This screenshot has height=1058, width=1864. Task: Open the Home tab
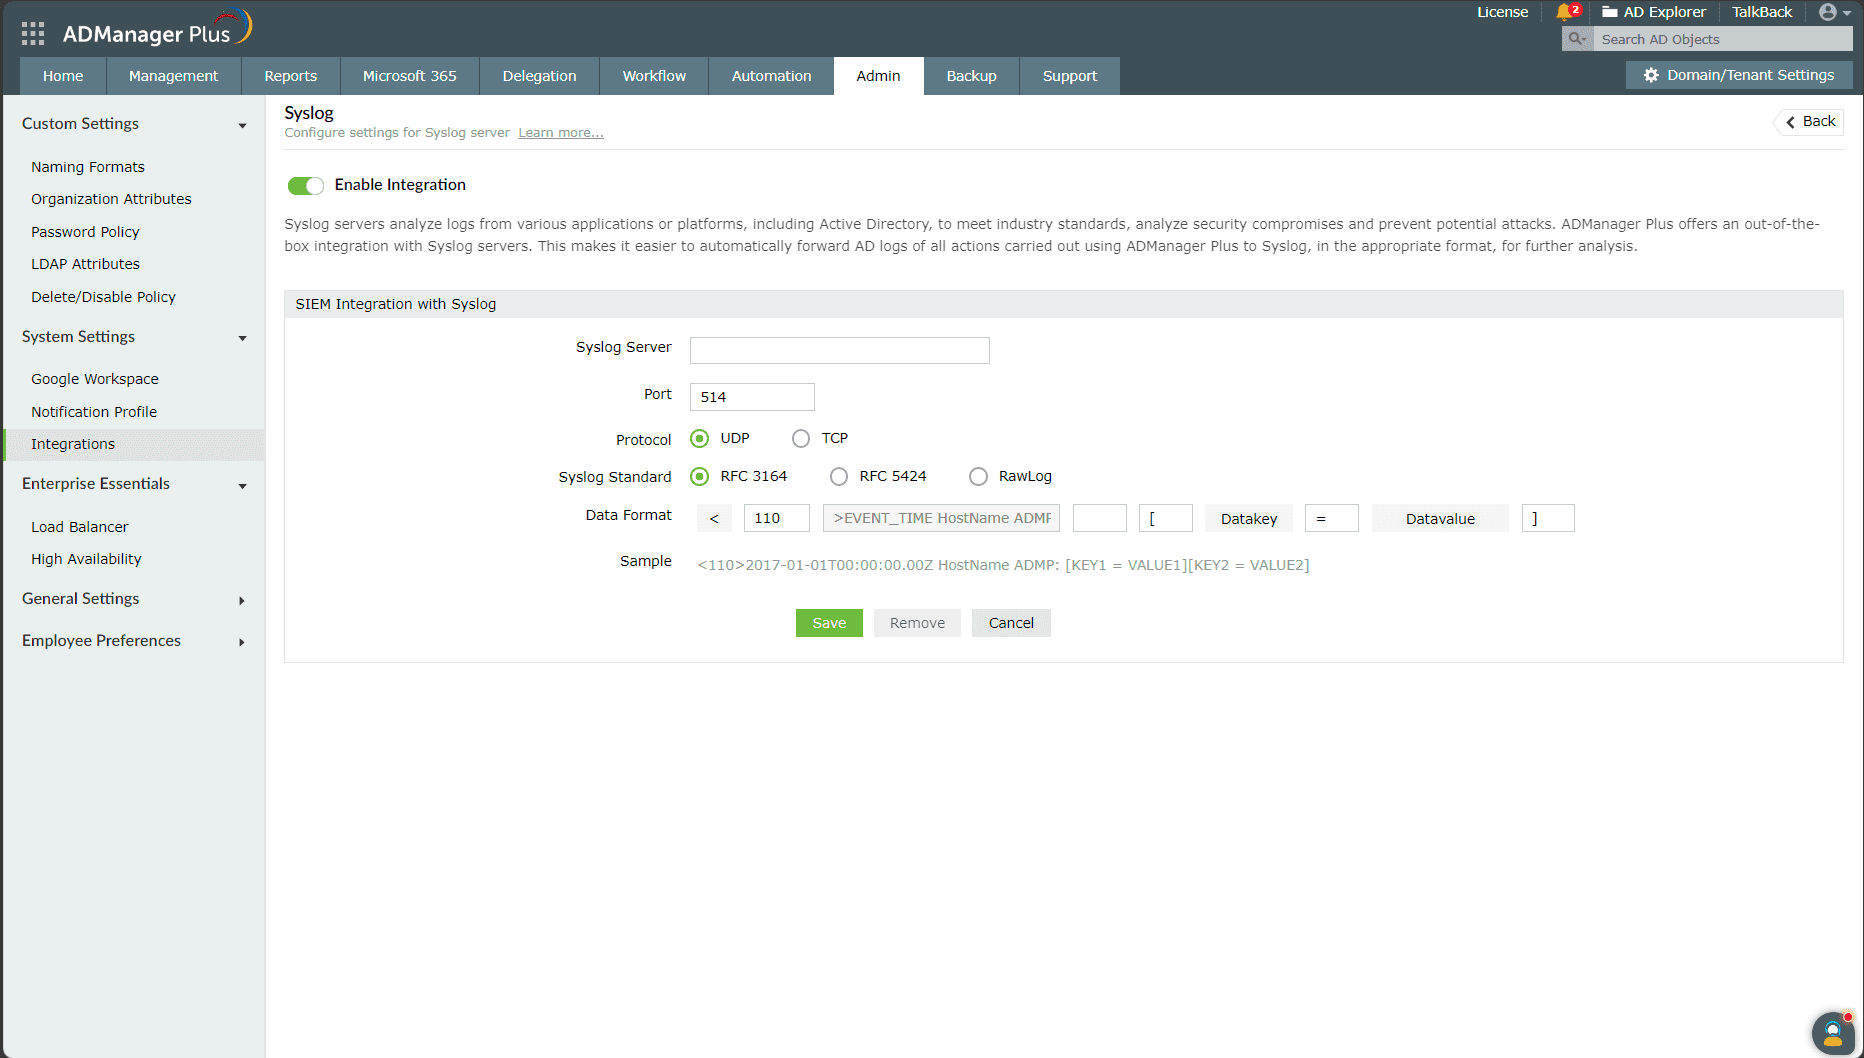pos(63,76)
